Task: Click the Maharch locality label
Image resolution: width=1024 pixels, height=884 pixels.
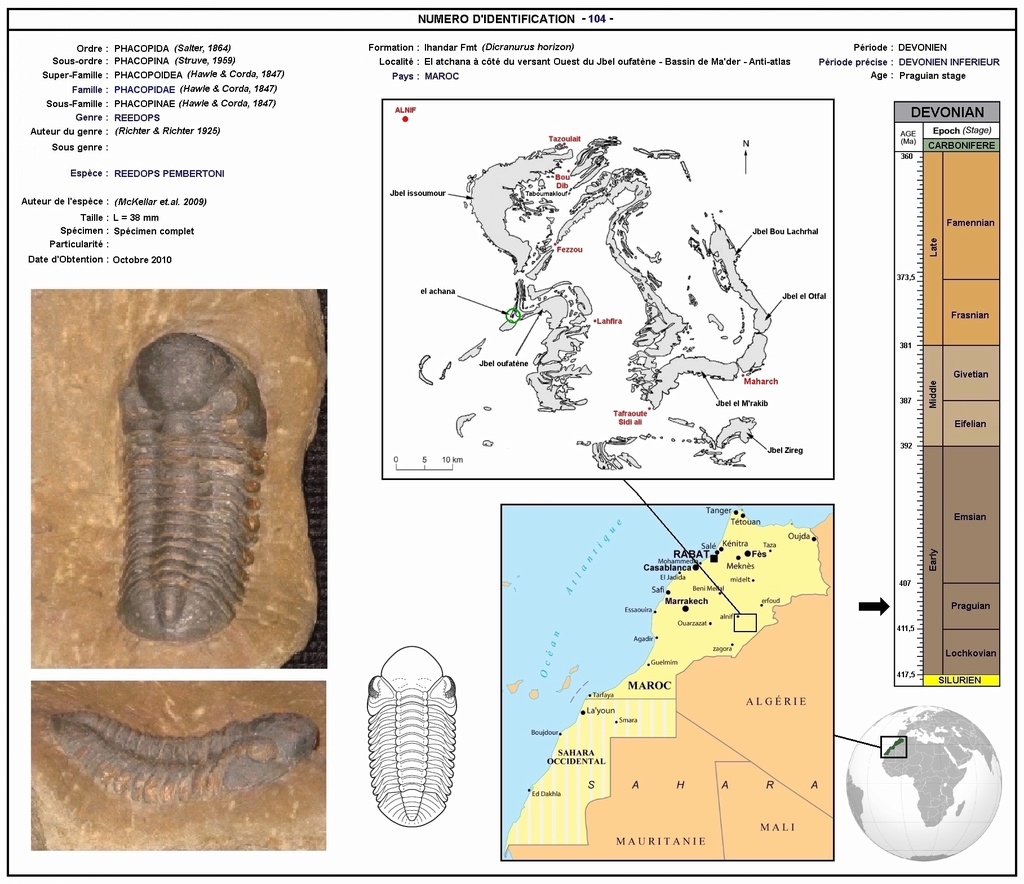Action: point(761,381)
